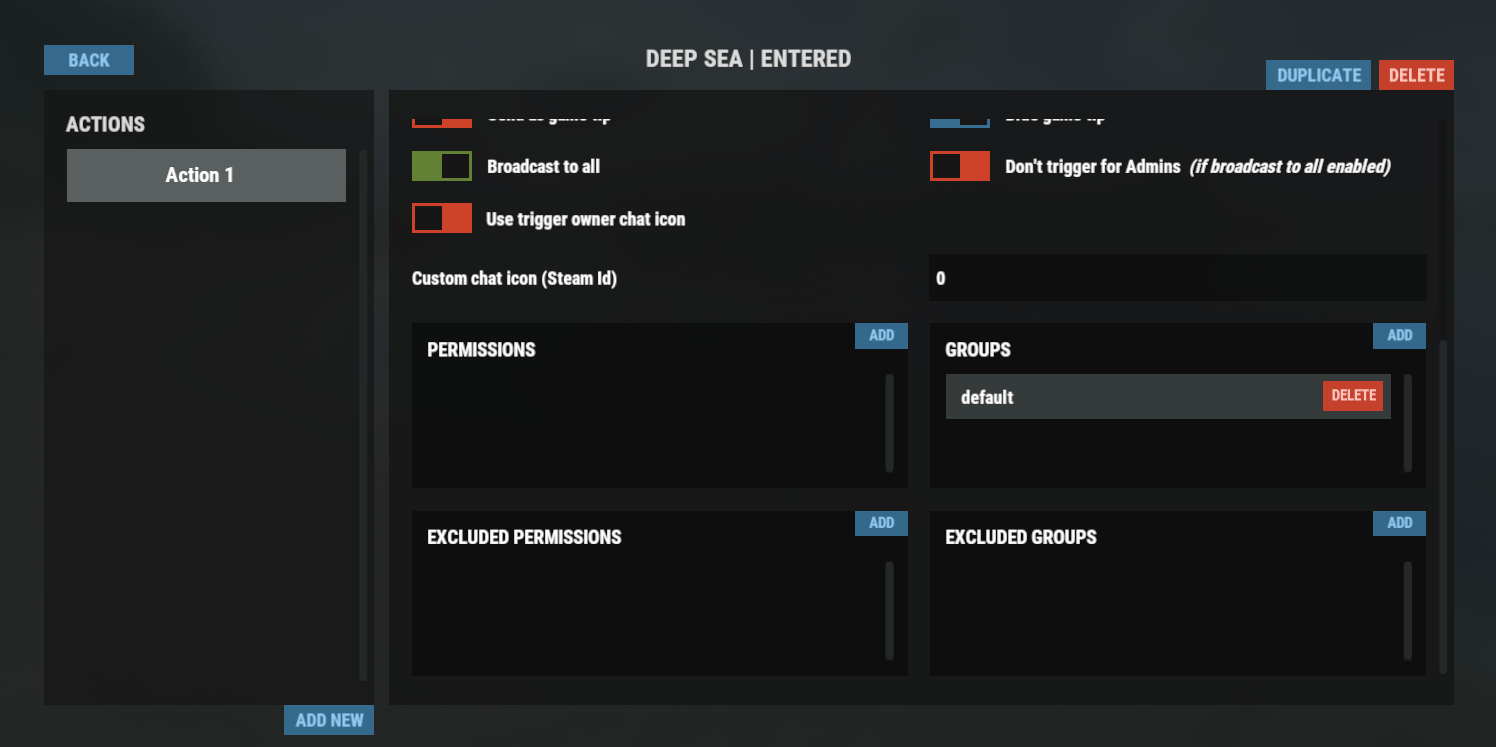
Task: Enable Don't trigger for Admins toggle
Action: (x=959, y=166)
